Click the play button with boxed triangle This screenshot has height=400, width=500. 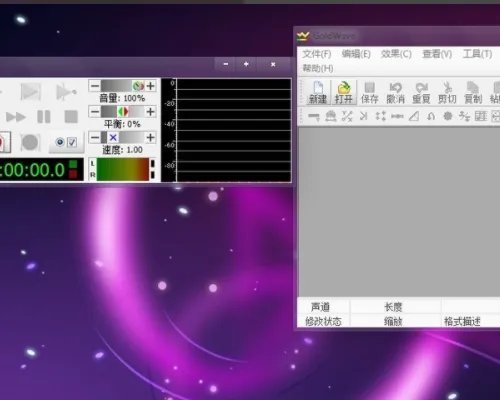31,92
